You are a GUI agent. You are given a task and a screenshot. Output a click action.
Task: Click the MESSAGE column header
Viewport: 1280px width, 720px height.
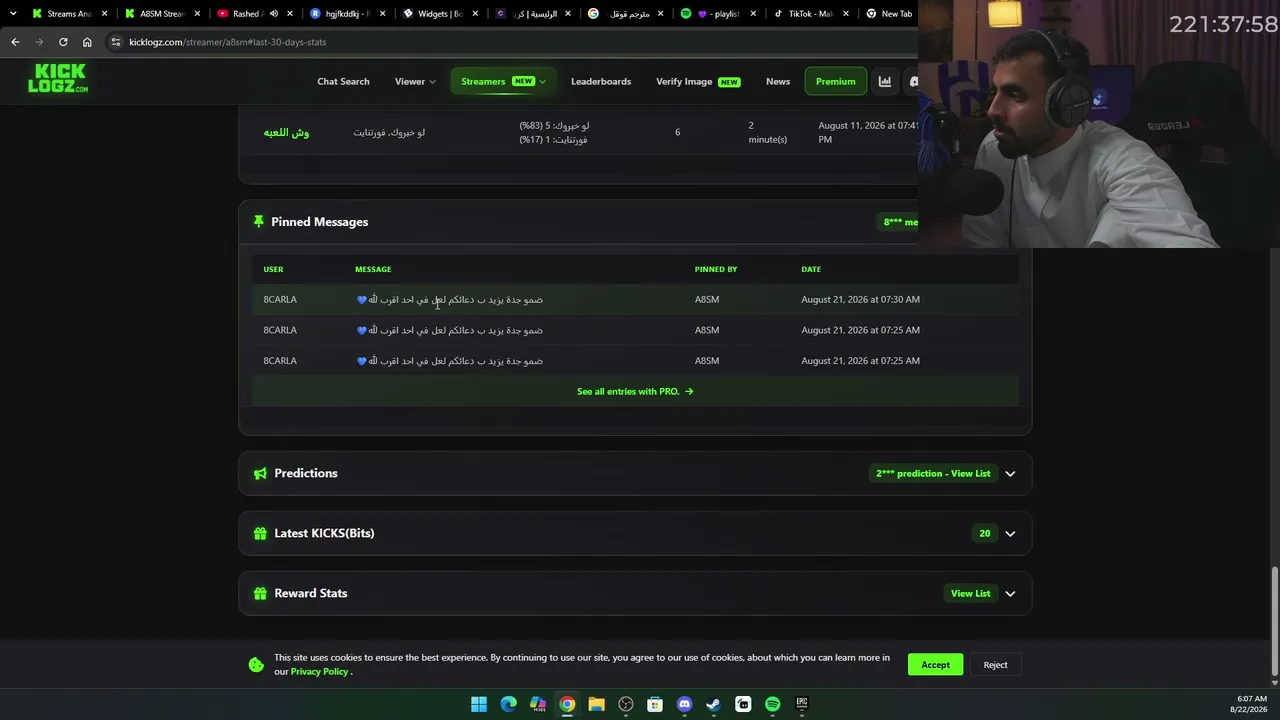tap(373, 269)
